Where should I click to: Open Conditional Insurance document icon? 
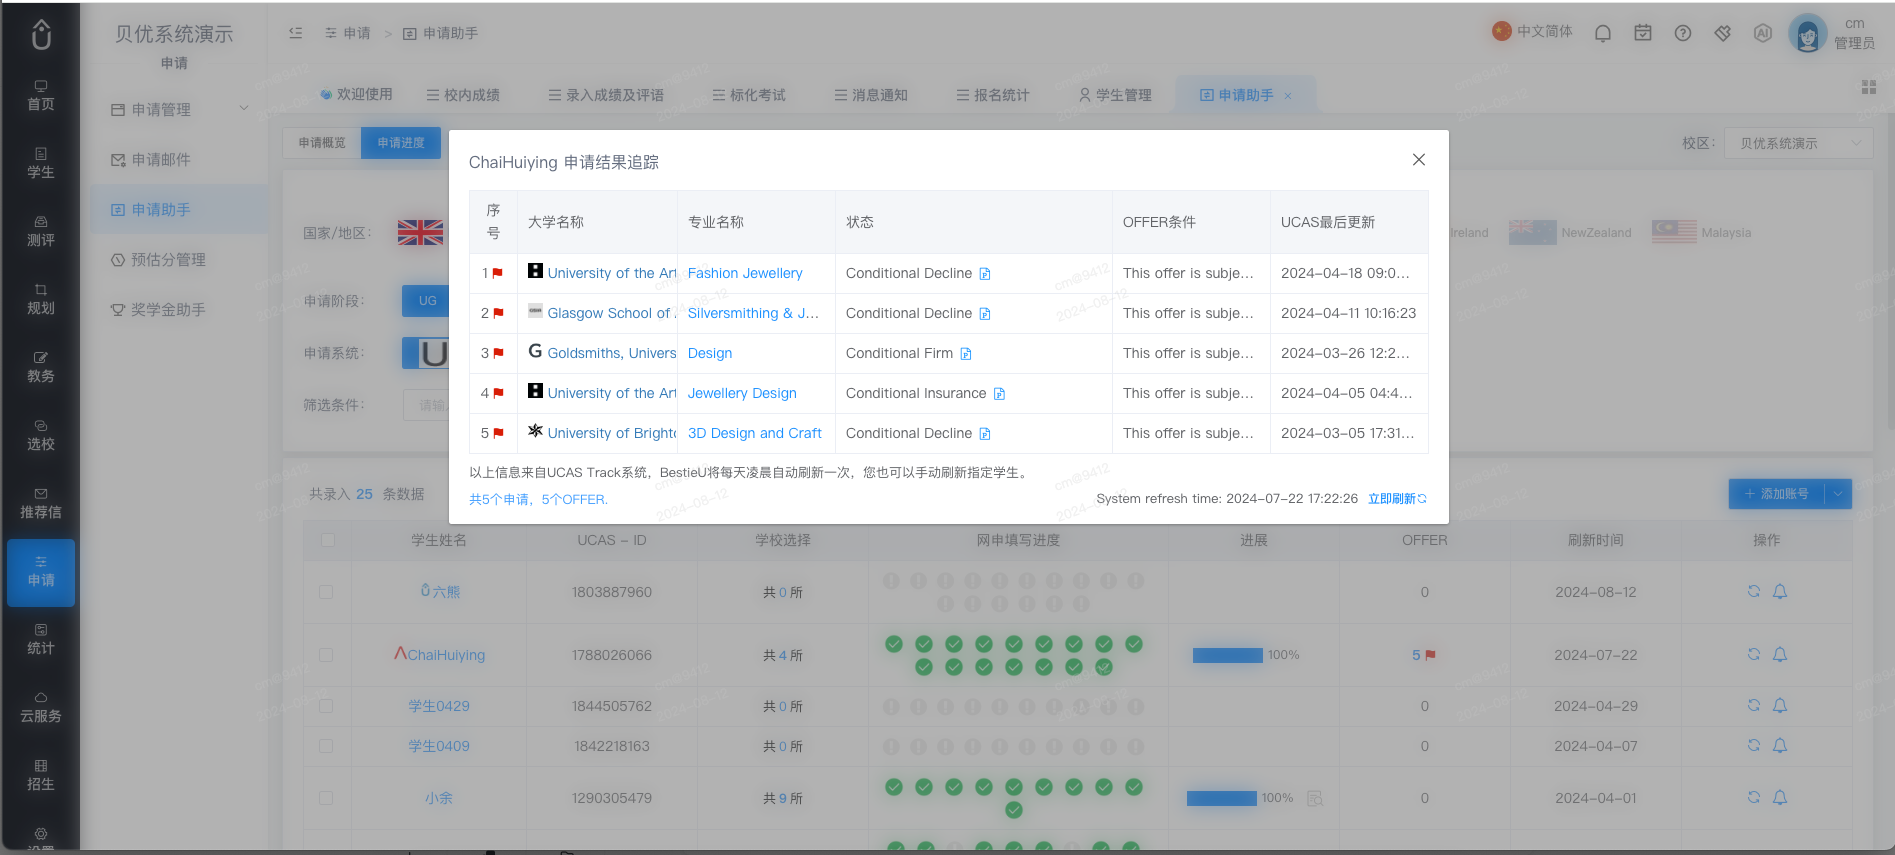click(1000, 394)
